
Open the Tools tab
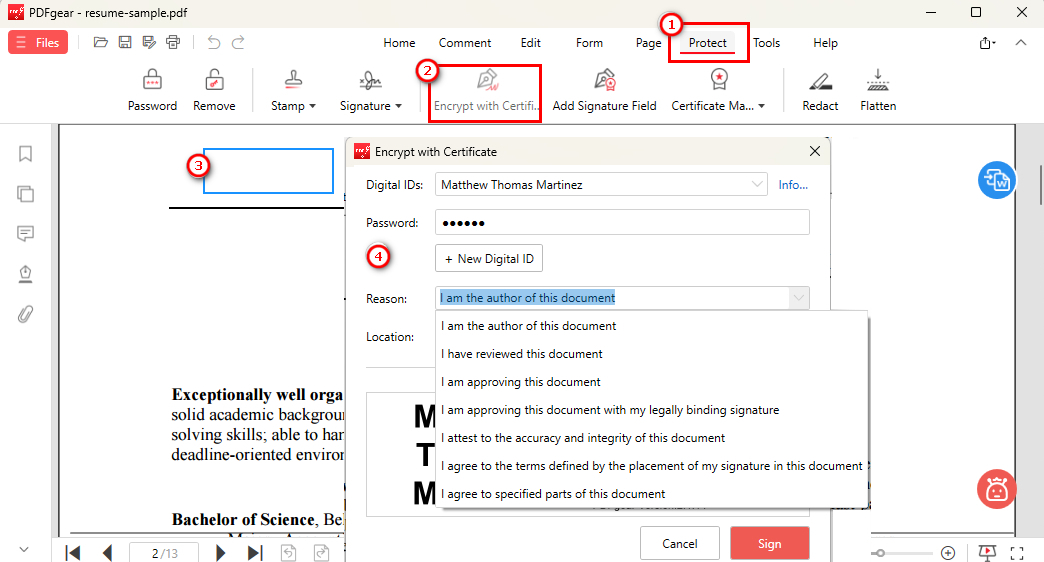coord(766,43)
